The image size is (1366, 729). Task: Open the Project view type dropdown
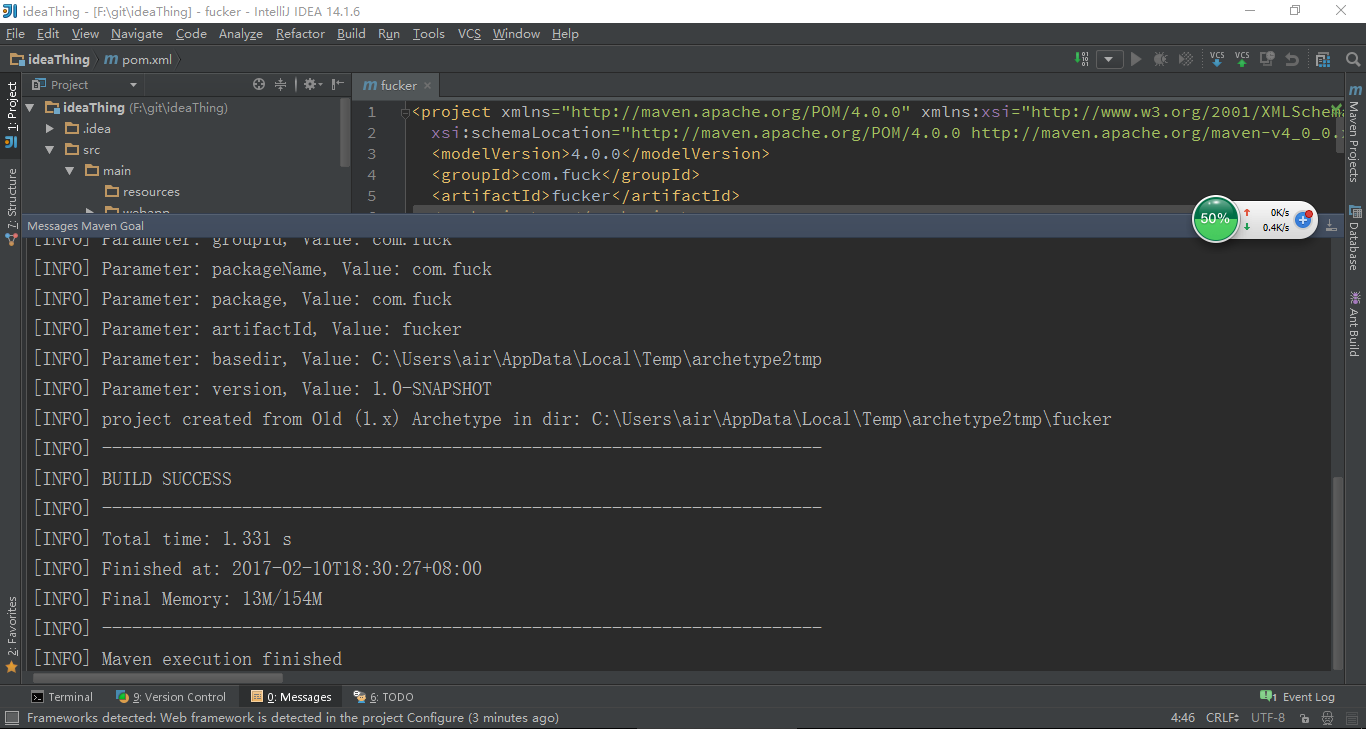pyautogui.click(x=85, y=85)
